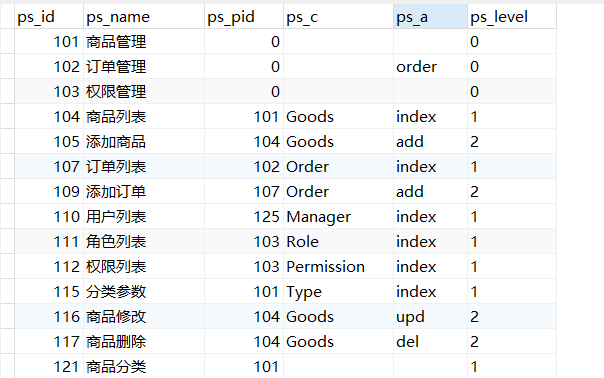This screenshot has height=378, width=604.
Task: Click the name cell 商品删除
Action: click(x=144, y=342)
